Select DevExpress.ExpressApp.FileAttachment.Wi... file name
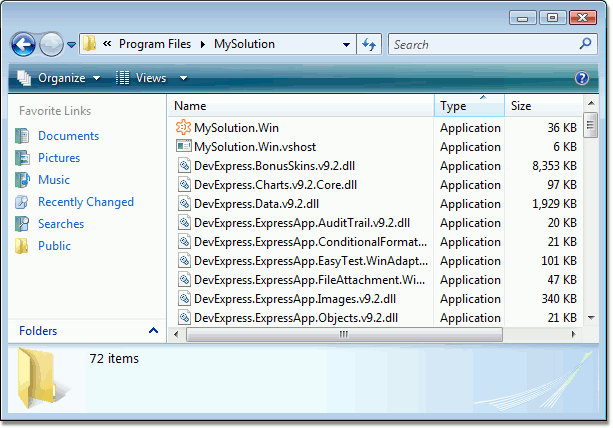The image size is (613, 428). 309,280
